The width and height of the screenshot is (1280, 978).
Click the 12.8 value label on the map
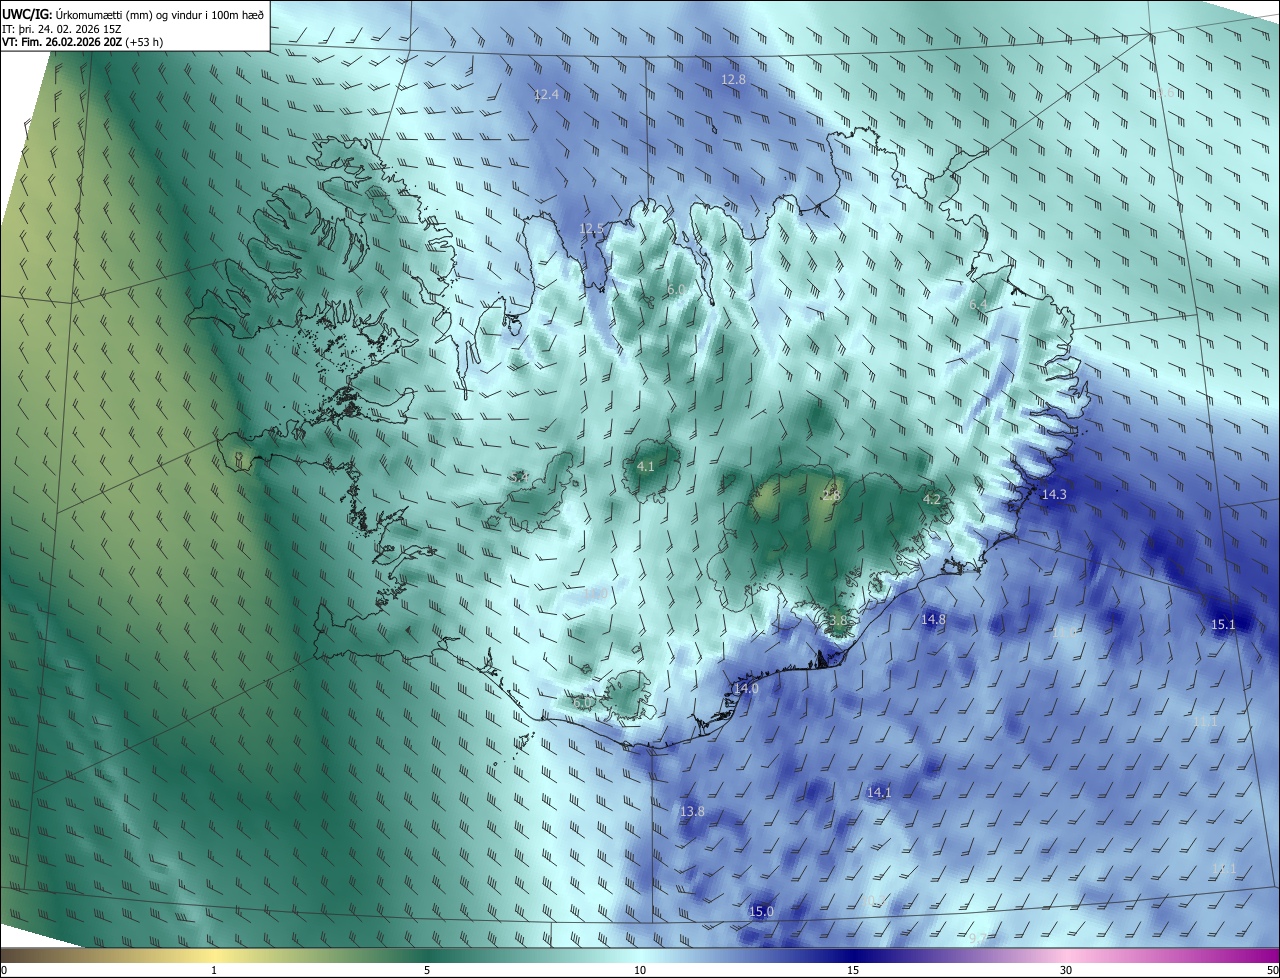pyautogui.click(x=734, y=79)
